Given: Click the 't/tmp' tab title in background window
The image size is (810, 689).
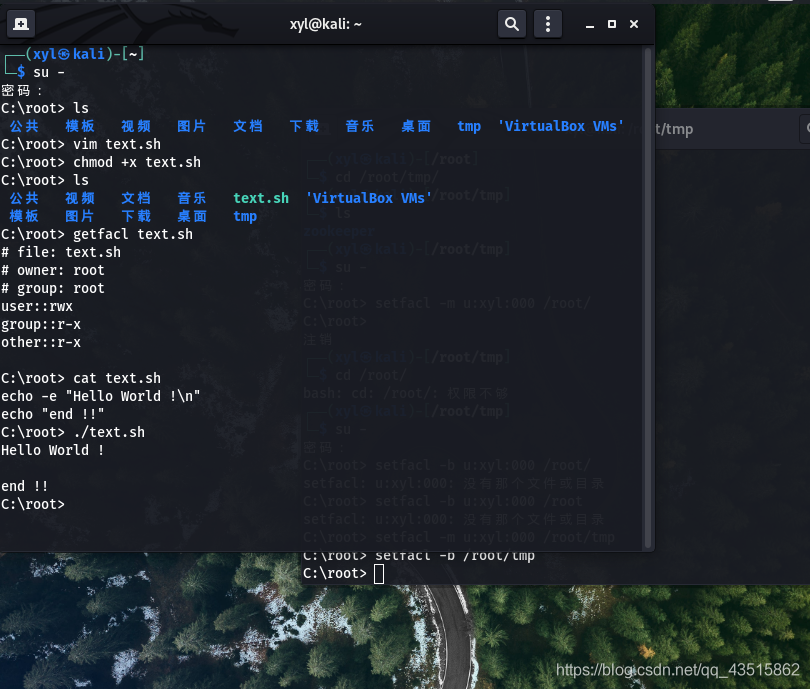Looking at the screenshot, I should pyautogui.click(x=674, y=129).
